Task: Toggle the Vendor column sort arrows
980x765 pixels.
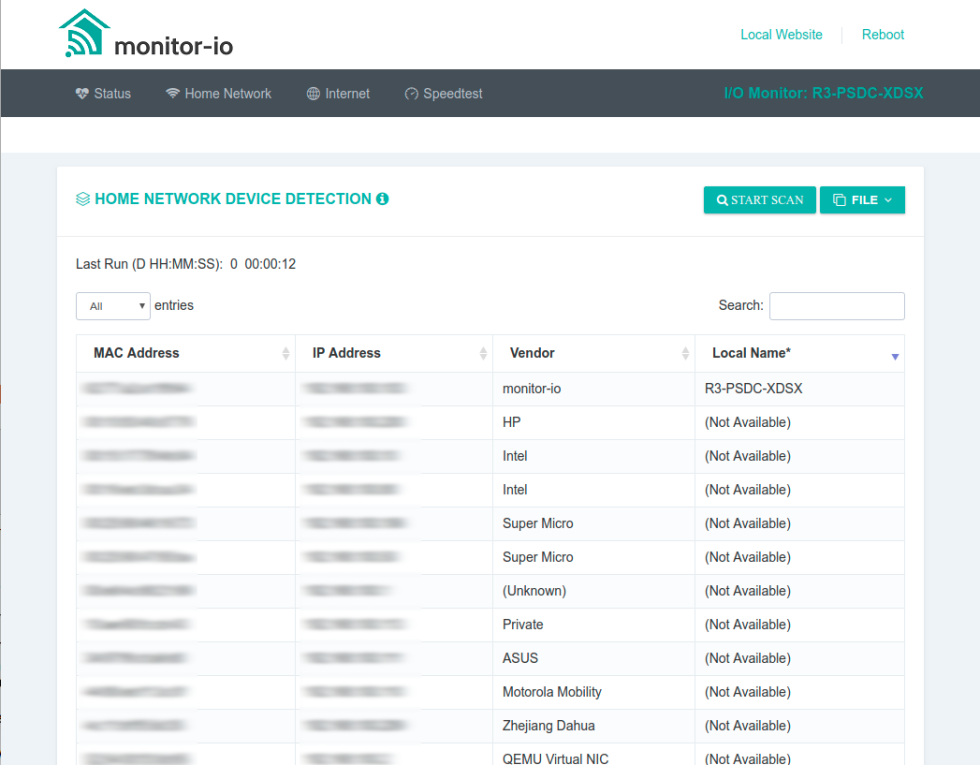Action: click(686, 353)
